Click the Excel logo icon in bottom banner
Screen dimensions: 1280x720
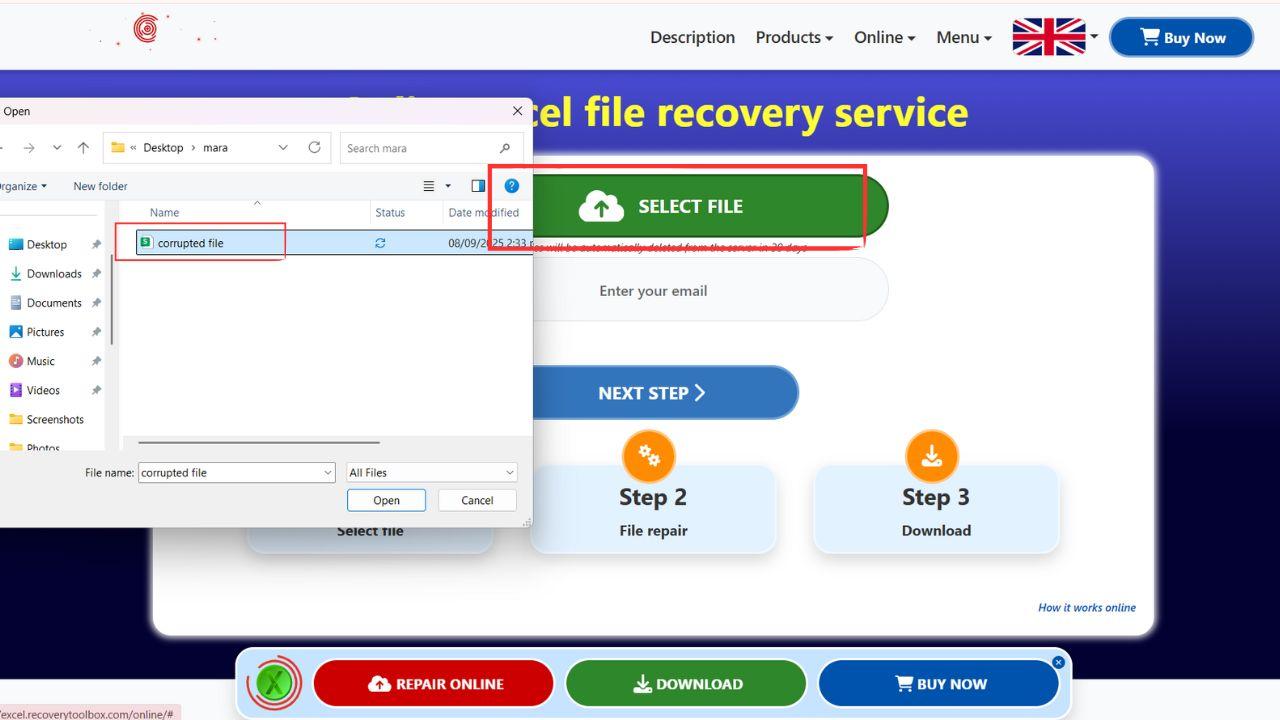tap(274, 684)
